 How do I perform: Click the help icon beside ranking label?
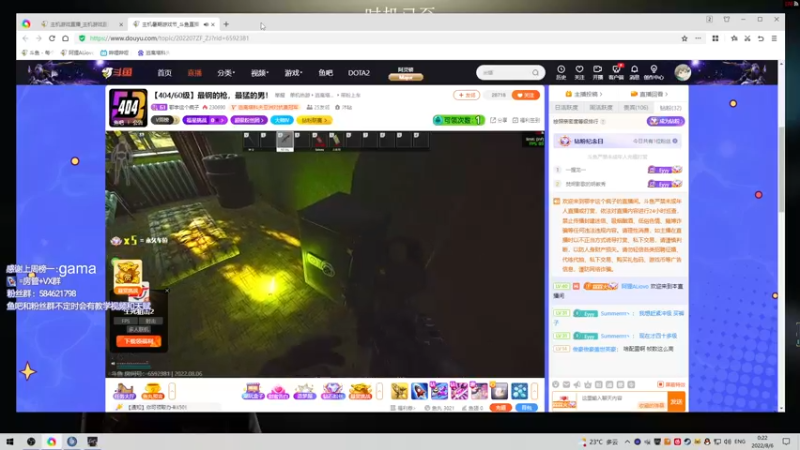pyautogui.click(x=603, y=121)
